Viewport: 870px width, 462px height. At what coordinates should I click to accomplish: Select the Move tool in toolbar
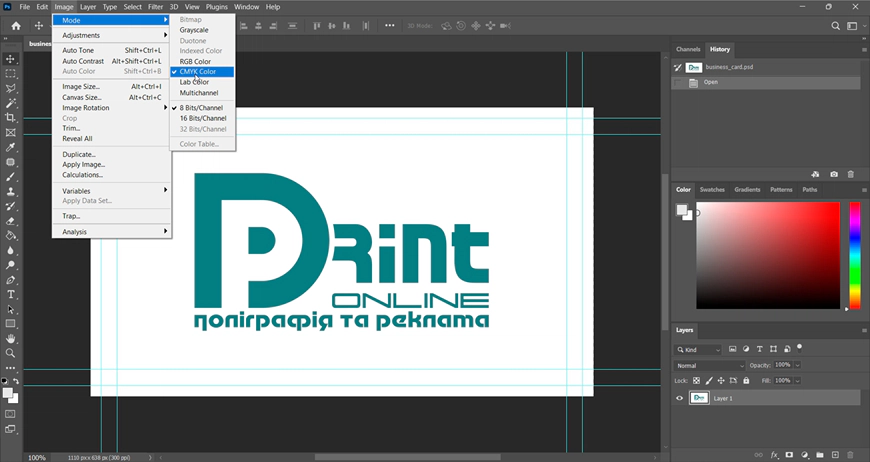[10, 59]
